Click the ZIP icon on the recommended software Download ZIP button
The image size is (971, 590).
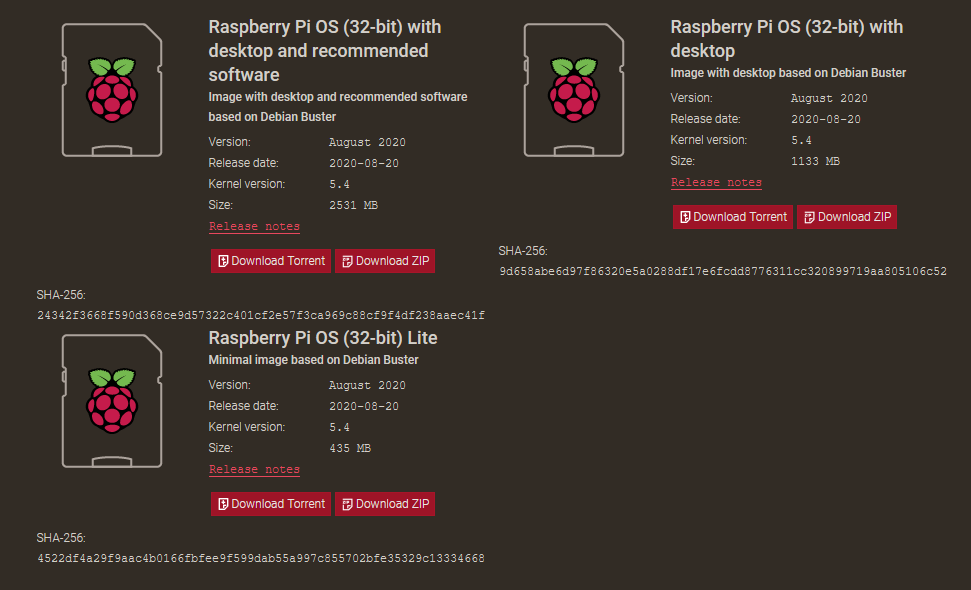346,260
